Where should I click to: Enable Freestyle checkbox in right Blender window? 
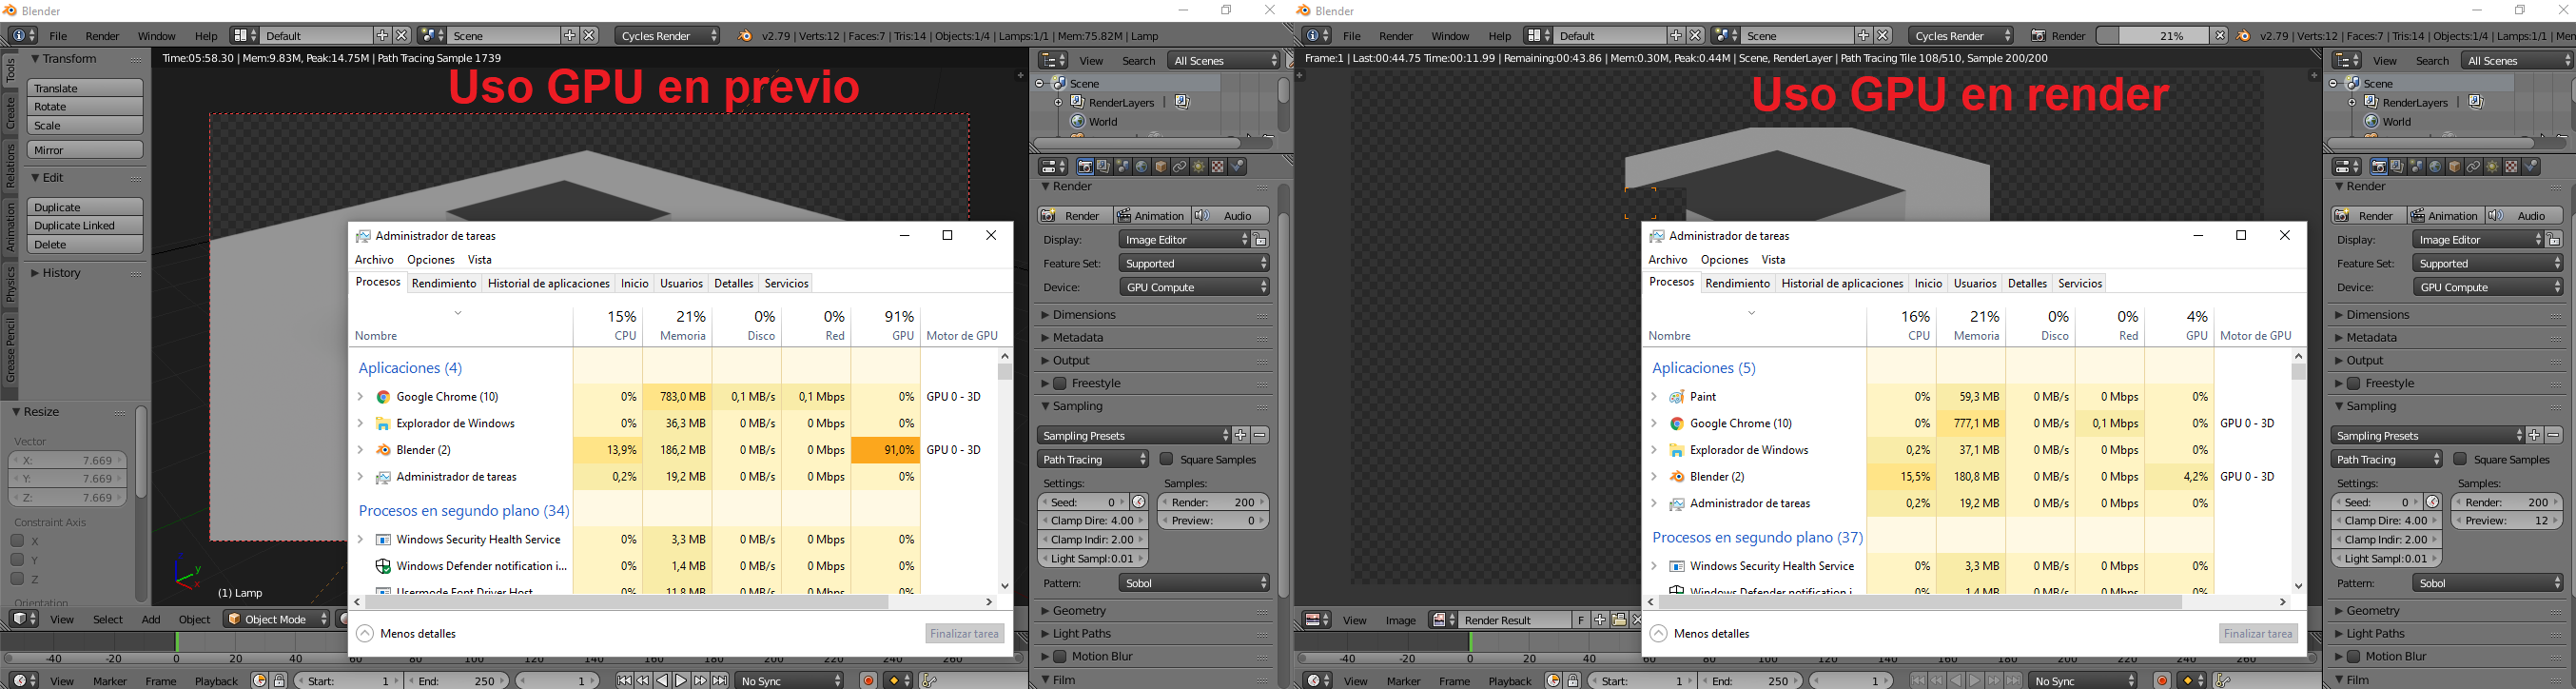click(2353, 384)
